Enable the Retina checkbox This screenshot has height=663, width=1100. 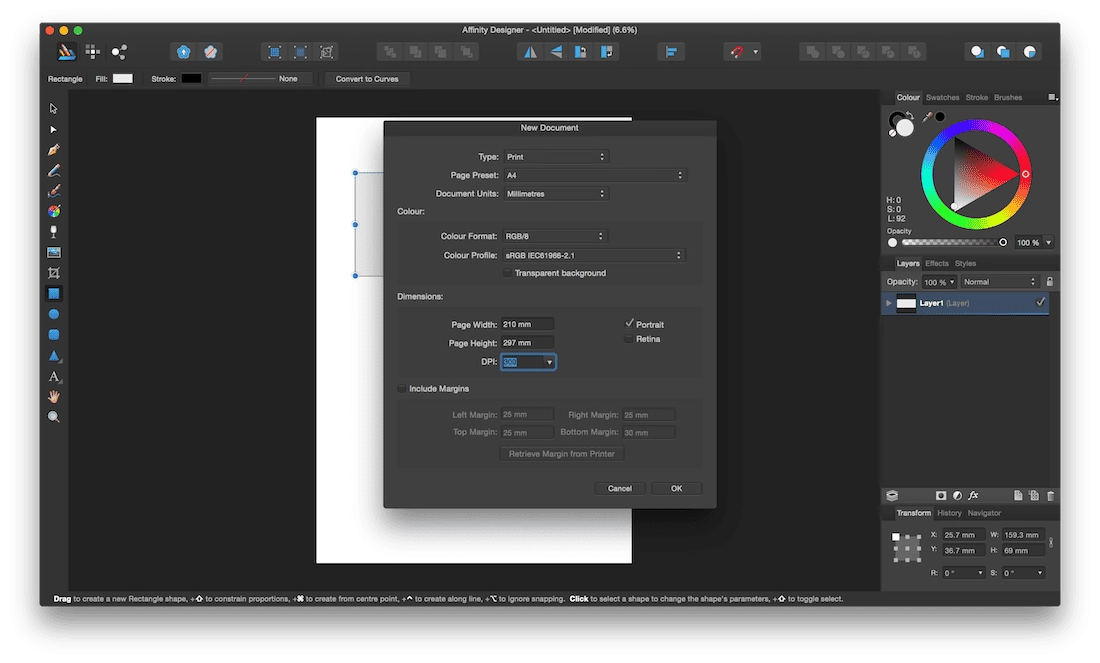point(629,339)
